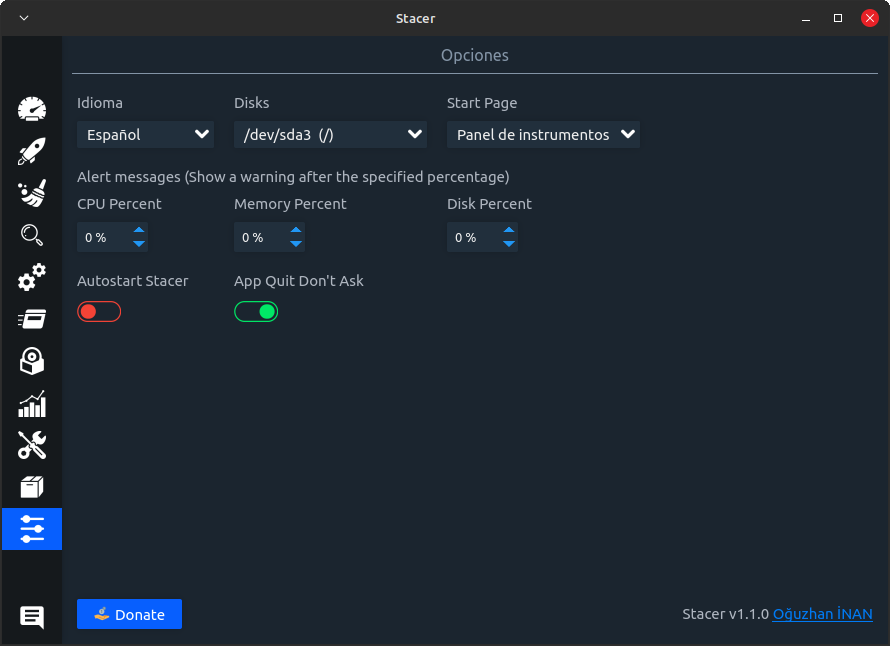Click the Disks label
The height and width of the screenshot is (646, 890).
[251, 103]
